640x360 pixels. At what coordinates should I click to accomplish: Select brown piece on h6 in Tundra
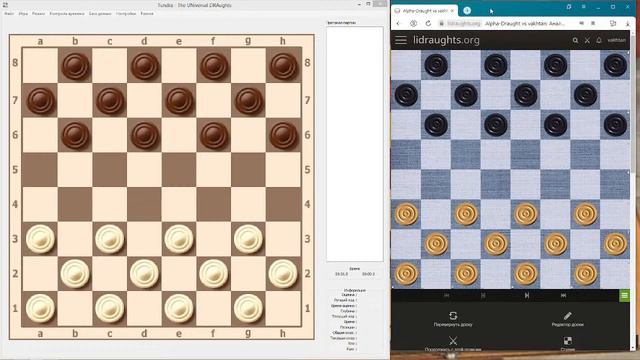283,135
